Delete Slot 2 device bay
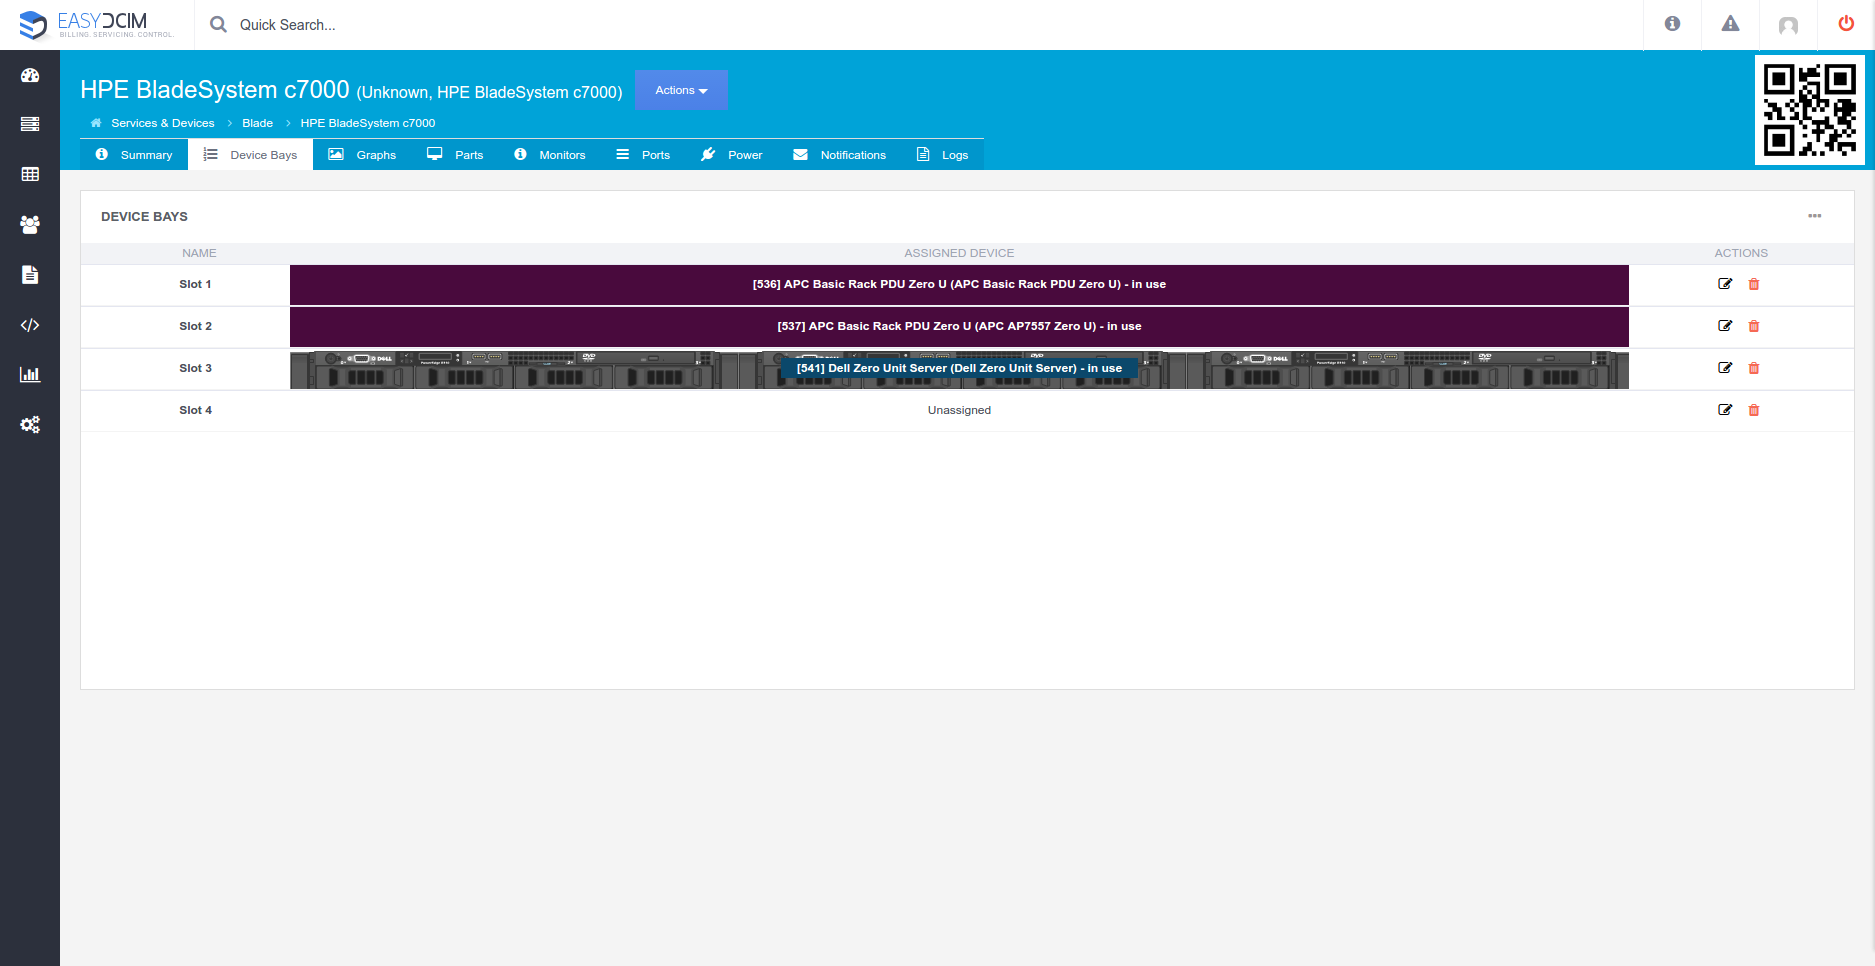Viewport: 1875px width, 966px height. 1754,326
